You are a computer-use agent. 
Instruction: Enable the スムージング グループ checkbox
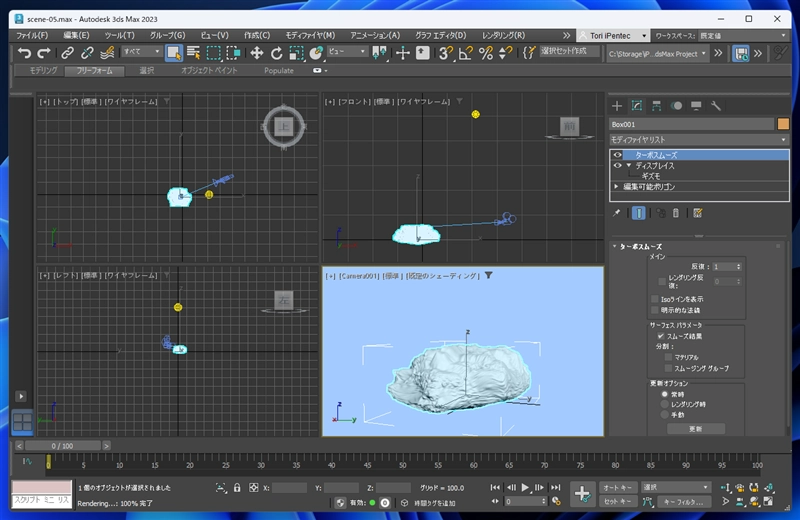tap(668, 368)
